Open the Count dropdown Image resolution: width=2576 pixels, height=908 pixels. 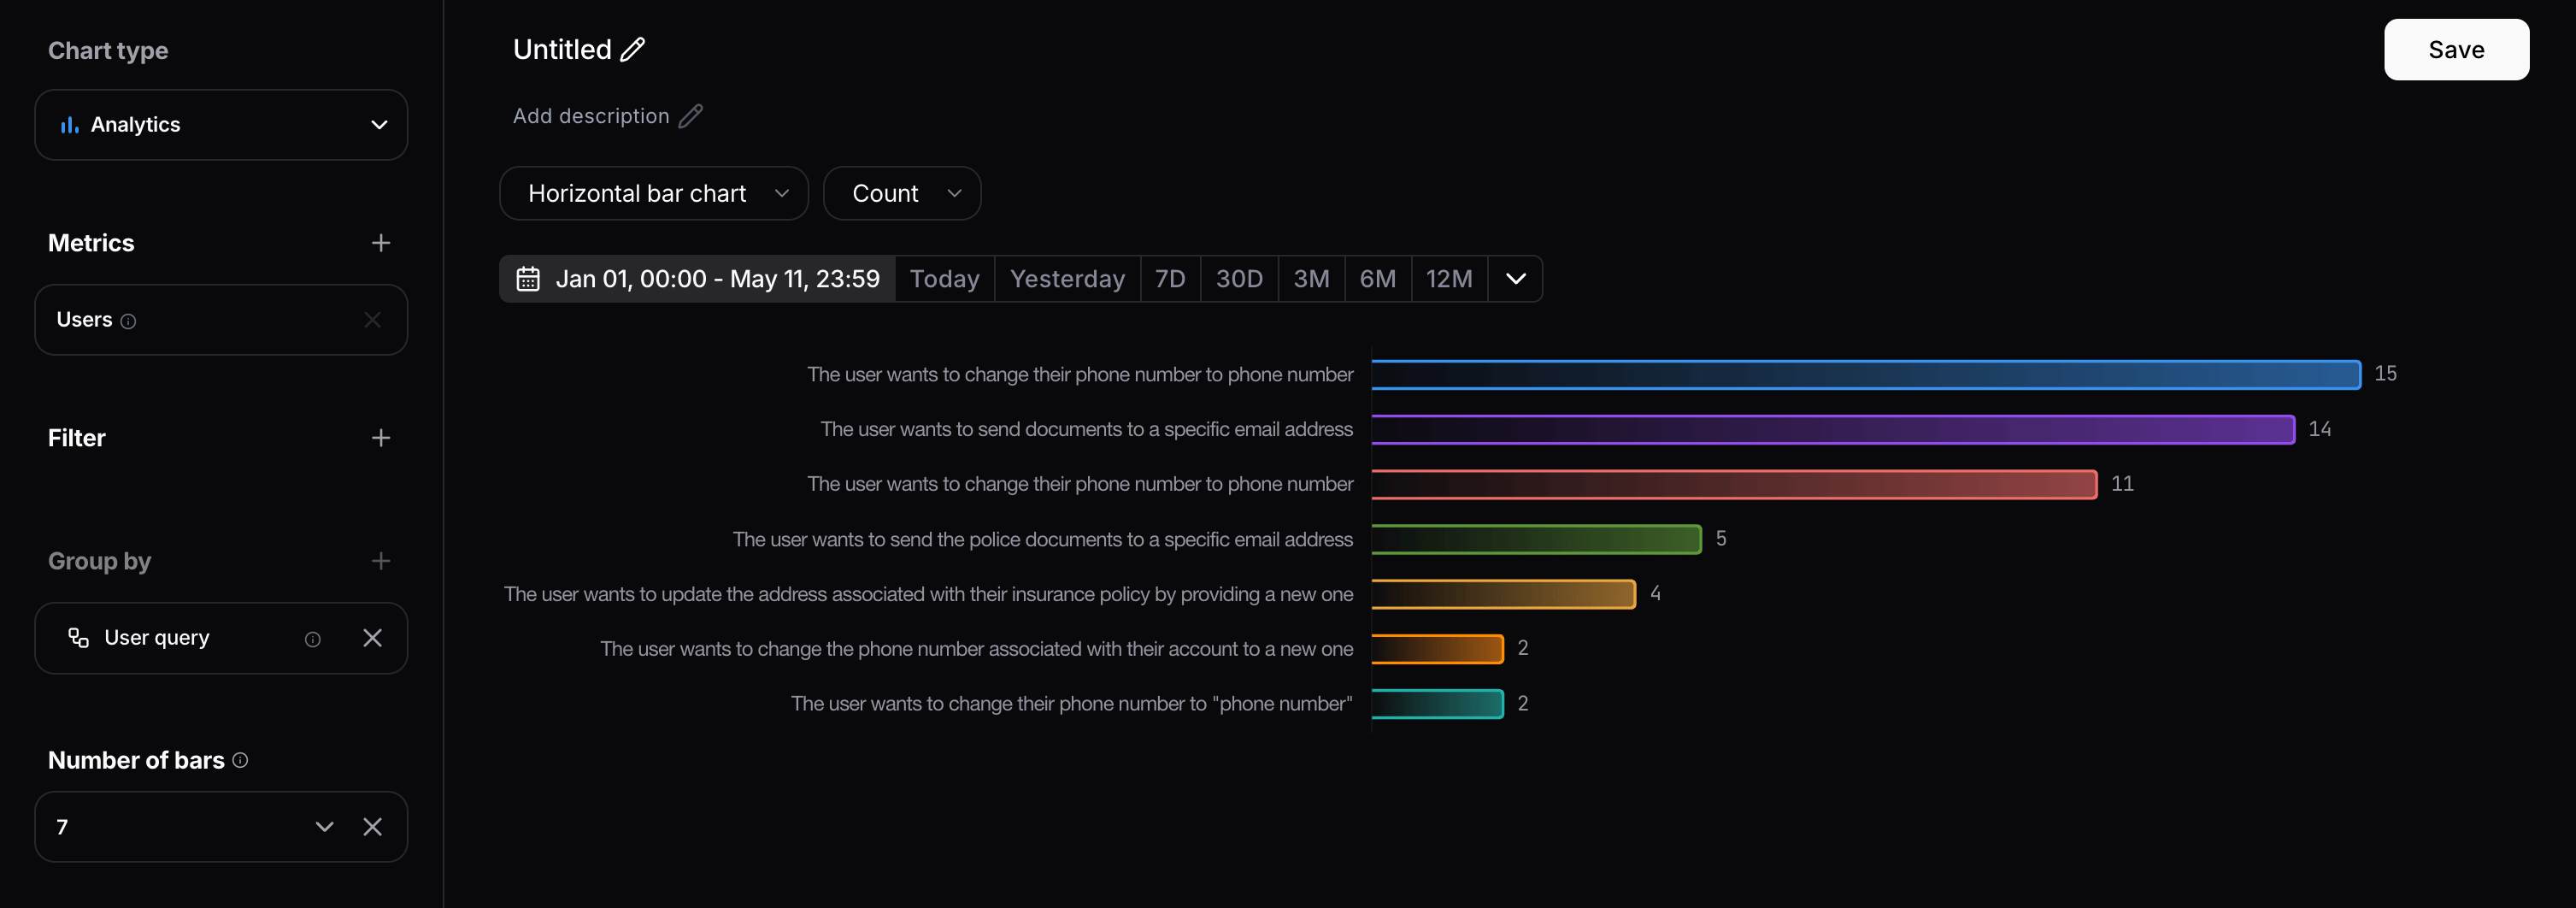pyautogui.click(x=902, y=193)
